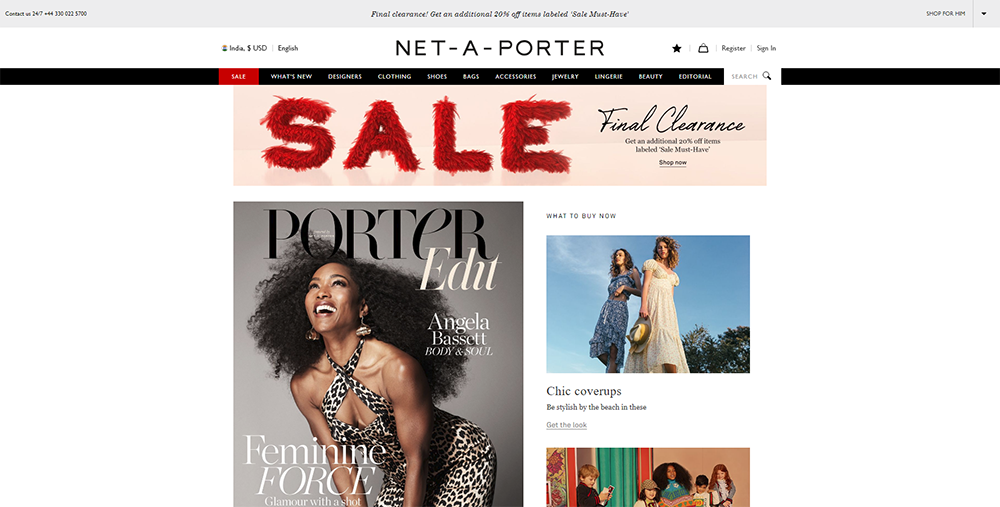Image resolution: width=1000 pixels, height=507 pixels.
Task: Open the Chic coverups photo
Action: [x=648, y=304]
